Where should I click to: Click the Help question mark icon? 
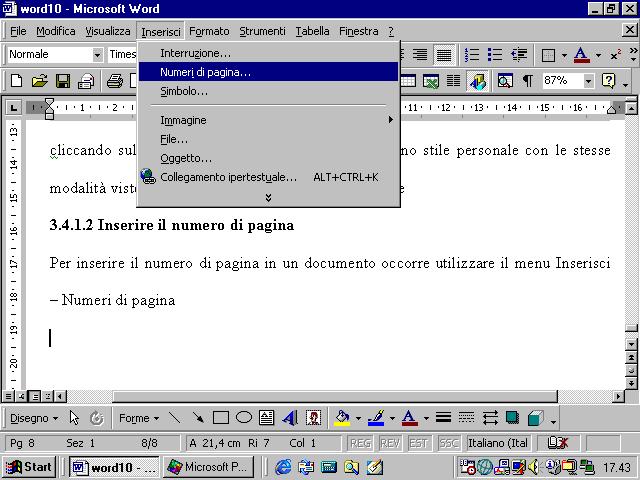[x=608, y=81]
